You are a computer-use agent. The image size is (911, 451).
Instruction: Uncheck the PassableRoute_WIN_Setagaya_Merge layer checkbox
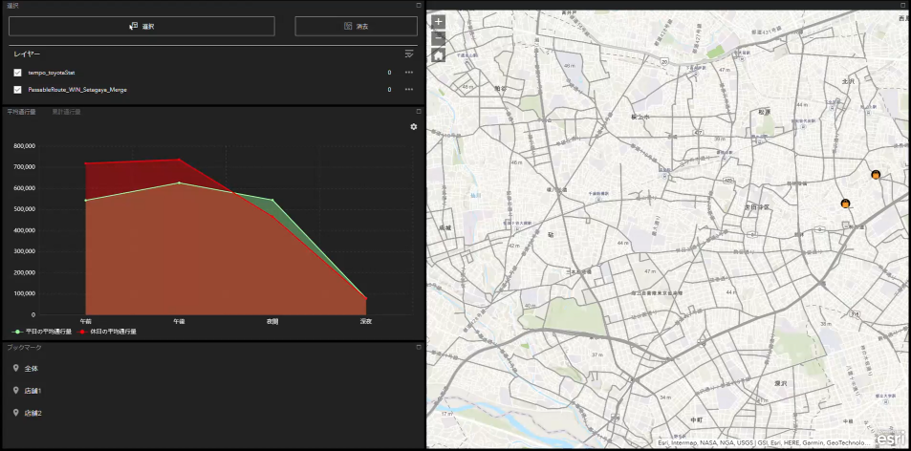17,90
